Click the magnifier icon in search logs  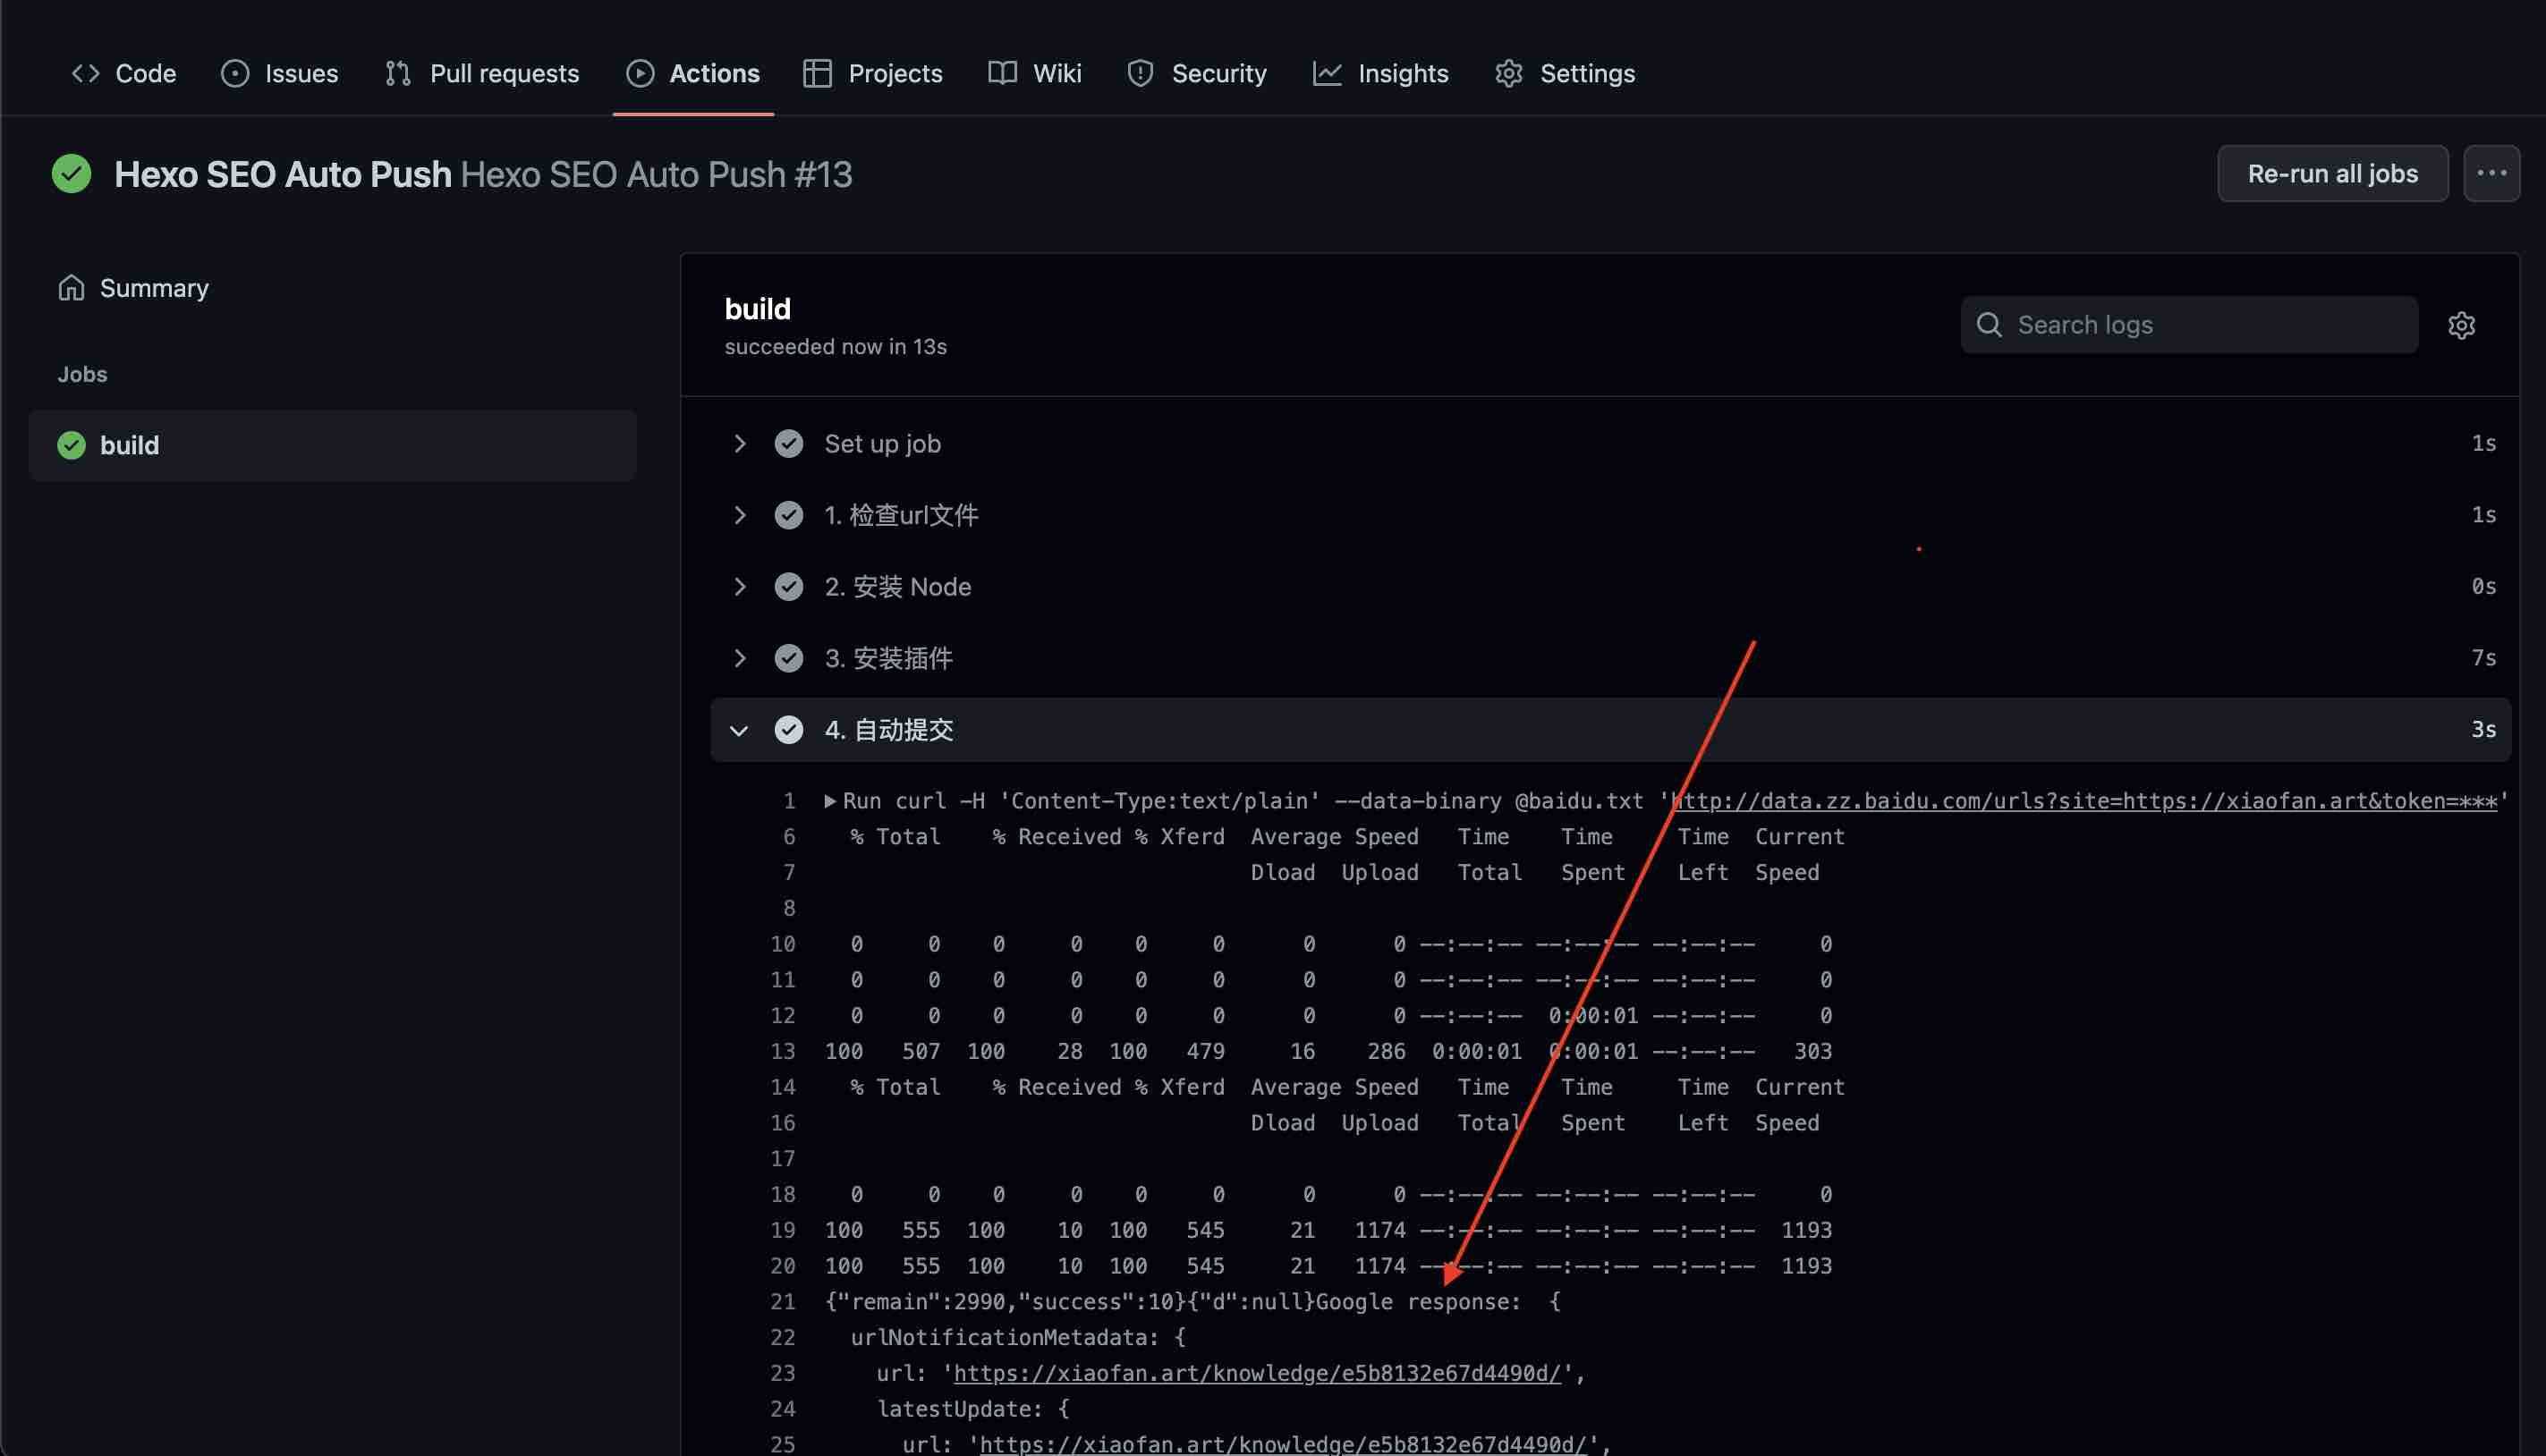1989,325
